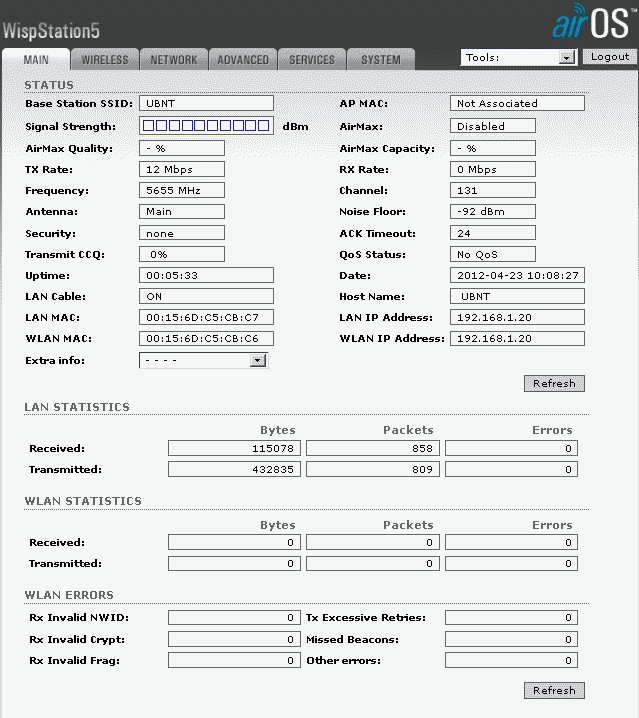Click the Transmit CCQ 0% value
Image resolution: width=639 pixels, height=718 pixels.
coord(182,254)
